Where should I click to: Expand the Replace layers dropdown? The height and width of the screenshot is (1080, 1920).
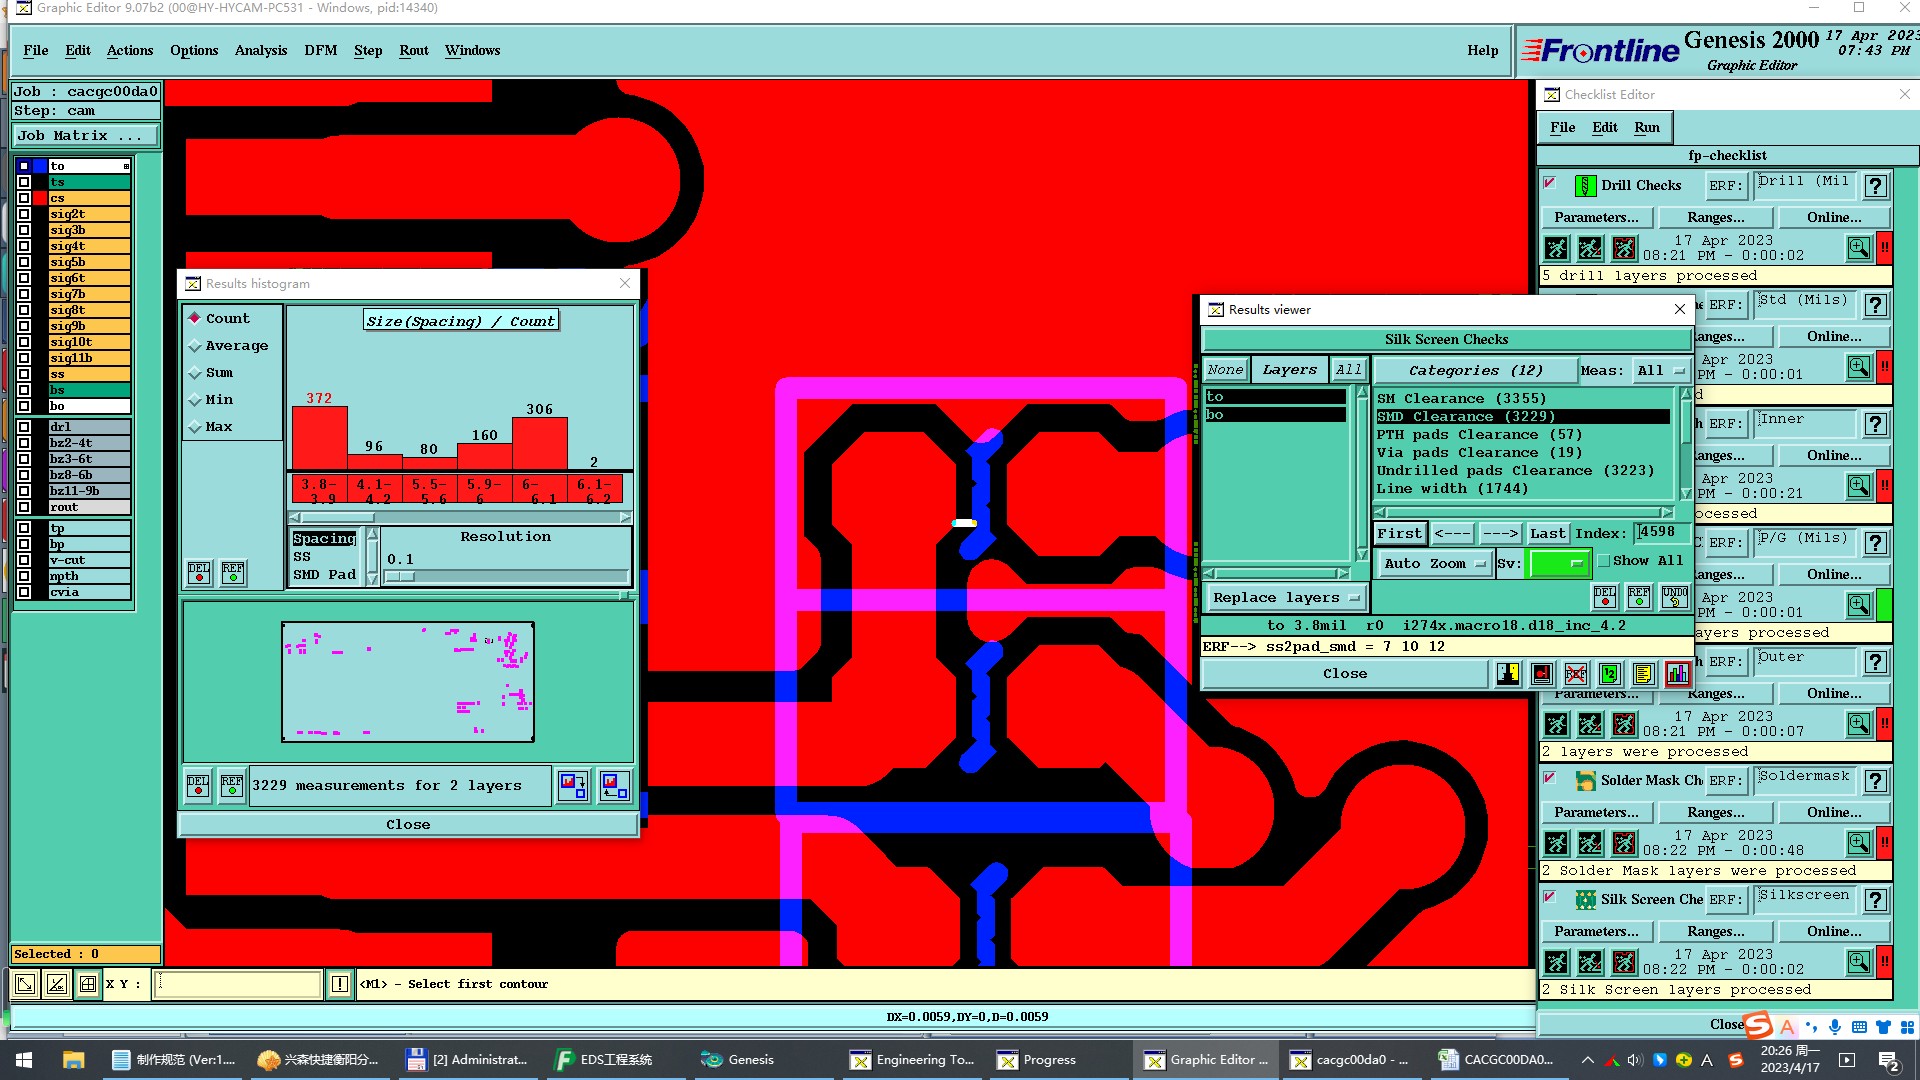pyautogui.click(x=1285, y=598)
